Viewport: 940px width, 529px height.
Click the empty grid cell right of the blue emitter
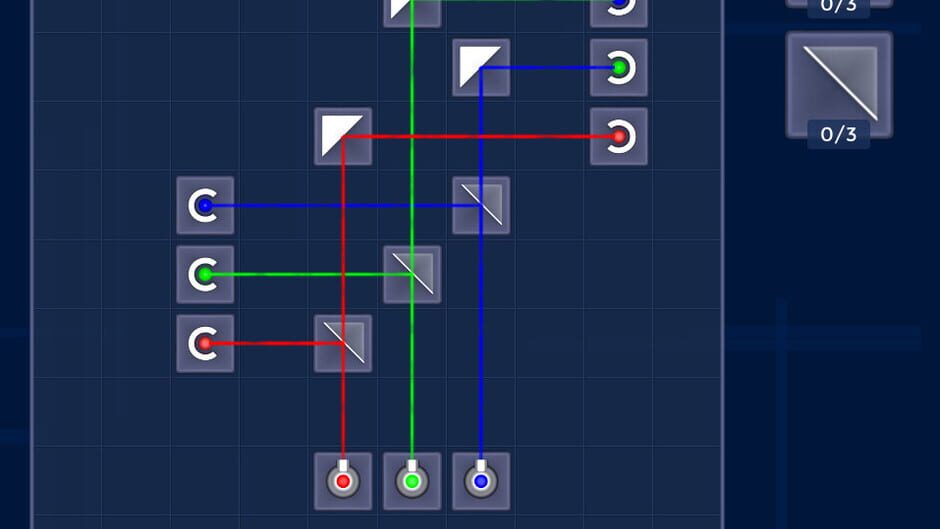(550, 481)
